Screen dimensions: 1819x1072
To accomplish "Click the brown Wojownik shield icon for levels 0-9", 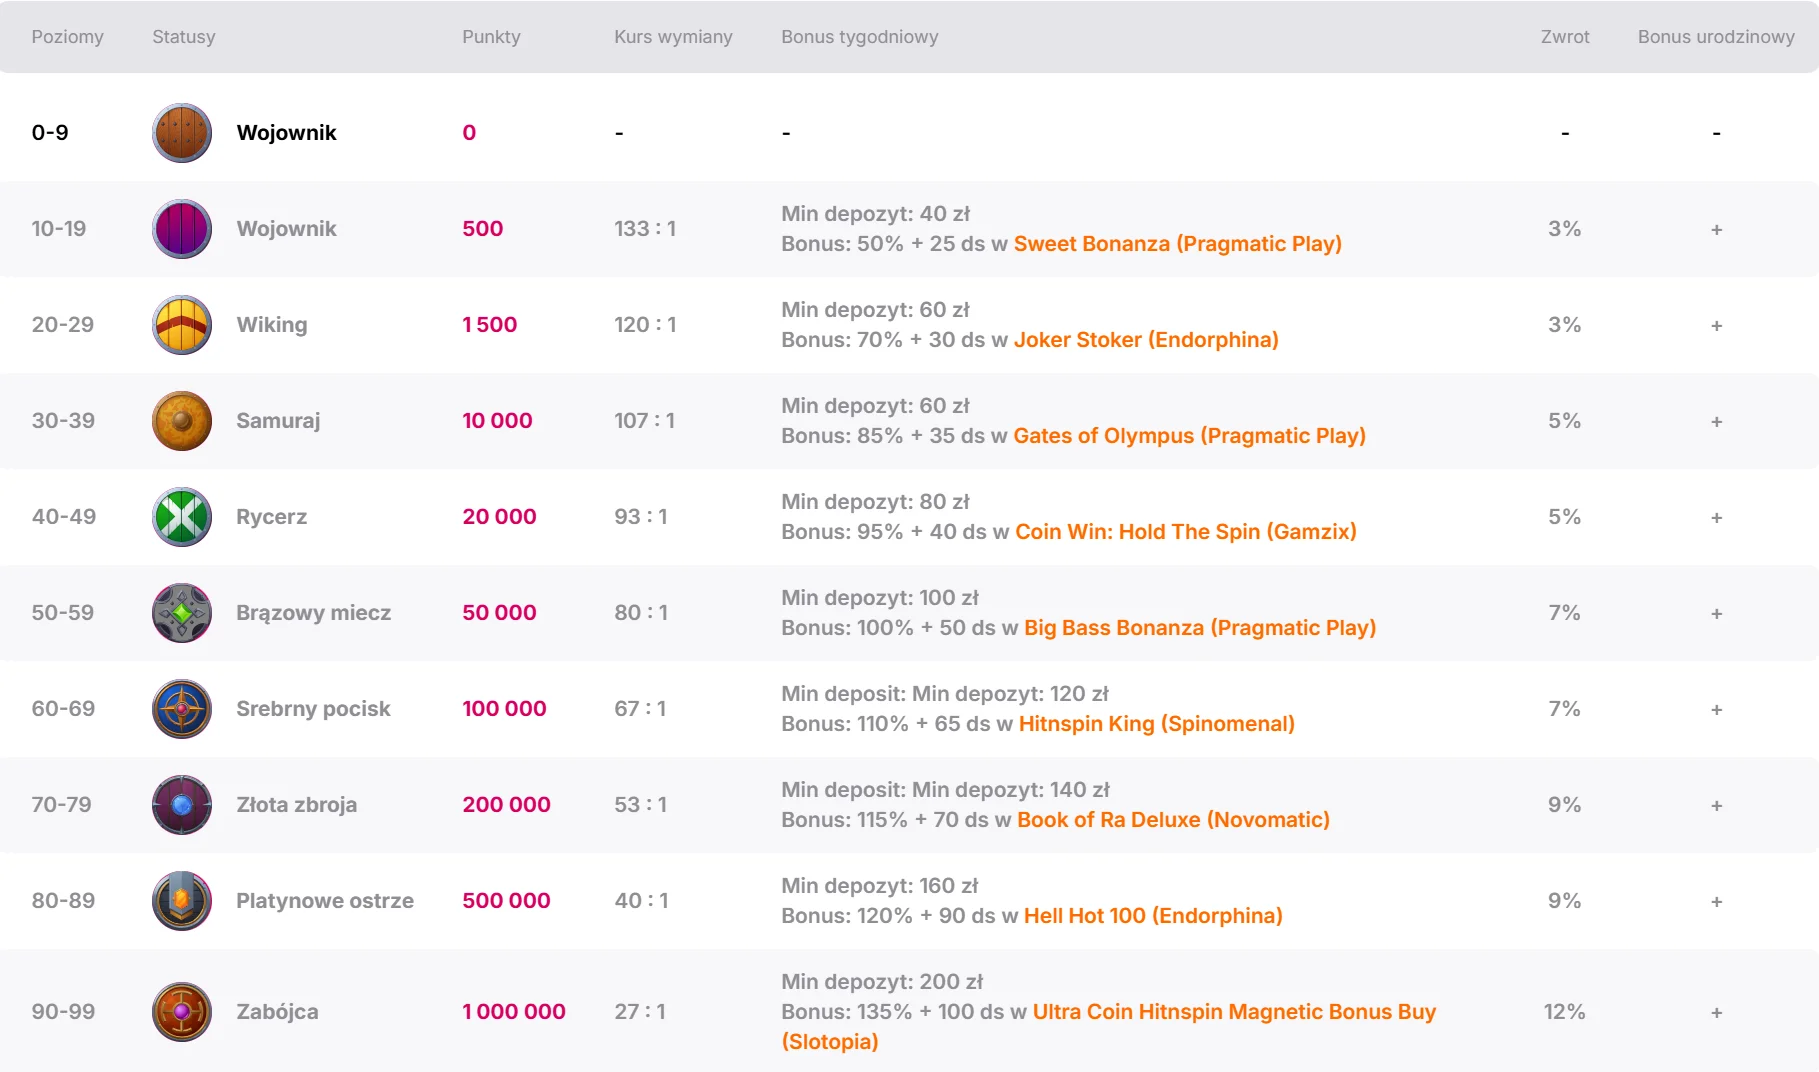I will coord(182,133).
